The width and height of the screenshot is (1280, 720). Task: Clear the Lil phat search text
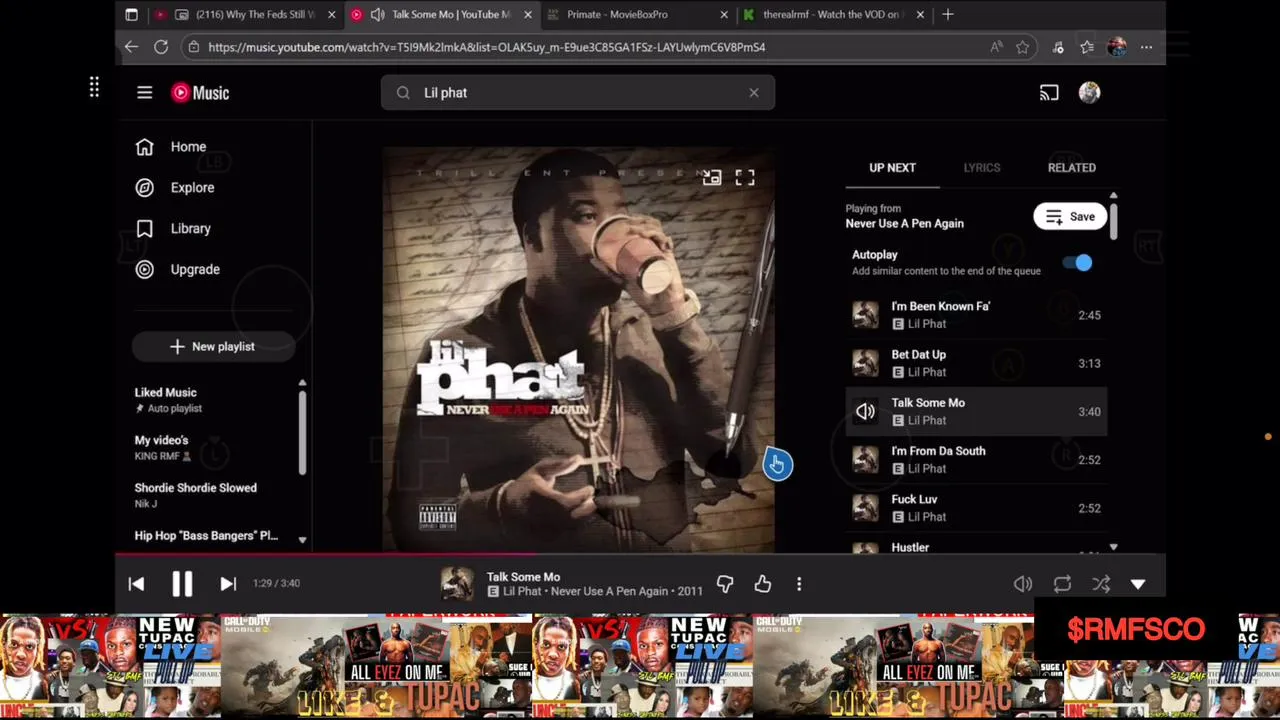[x=754, y=93]
